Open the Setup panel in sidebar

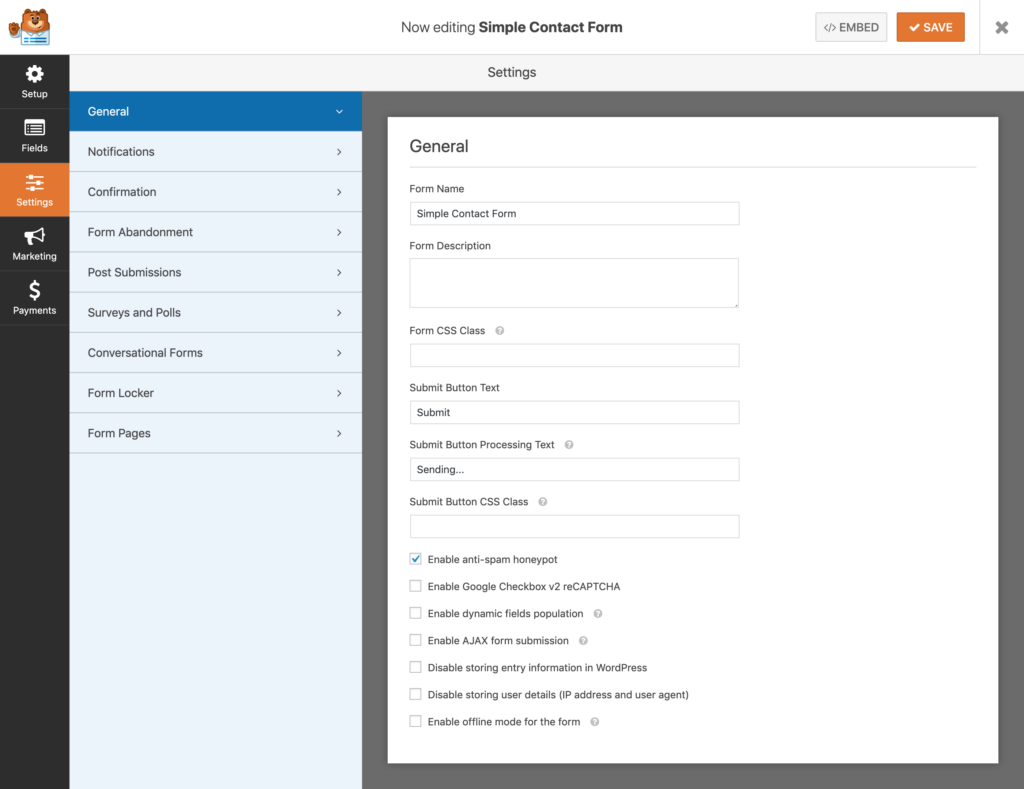(x=34, y=81)
